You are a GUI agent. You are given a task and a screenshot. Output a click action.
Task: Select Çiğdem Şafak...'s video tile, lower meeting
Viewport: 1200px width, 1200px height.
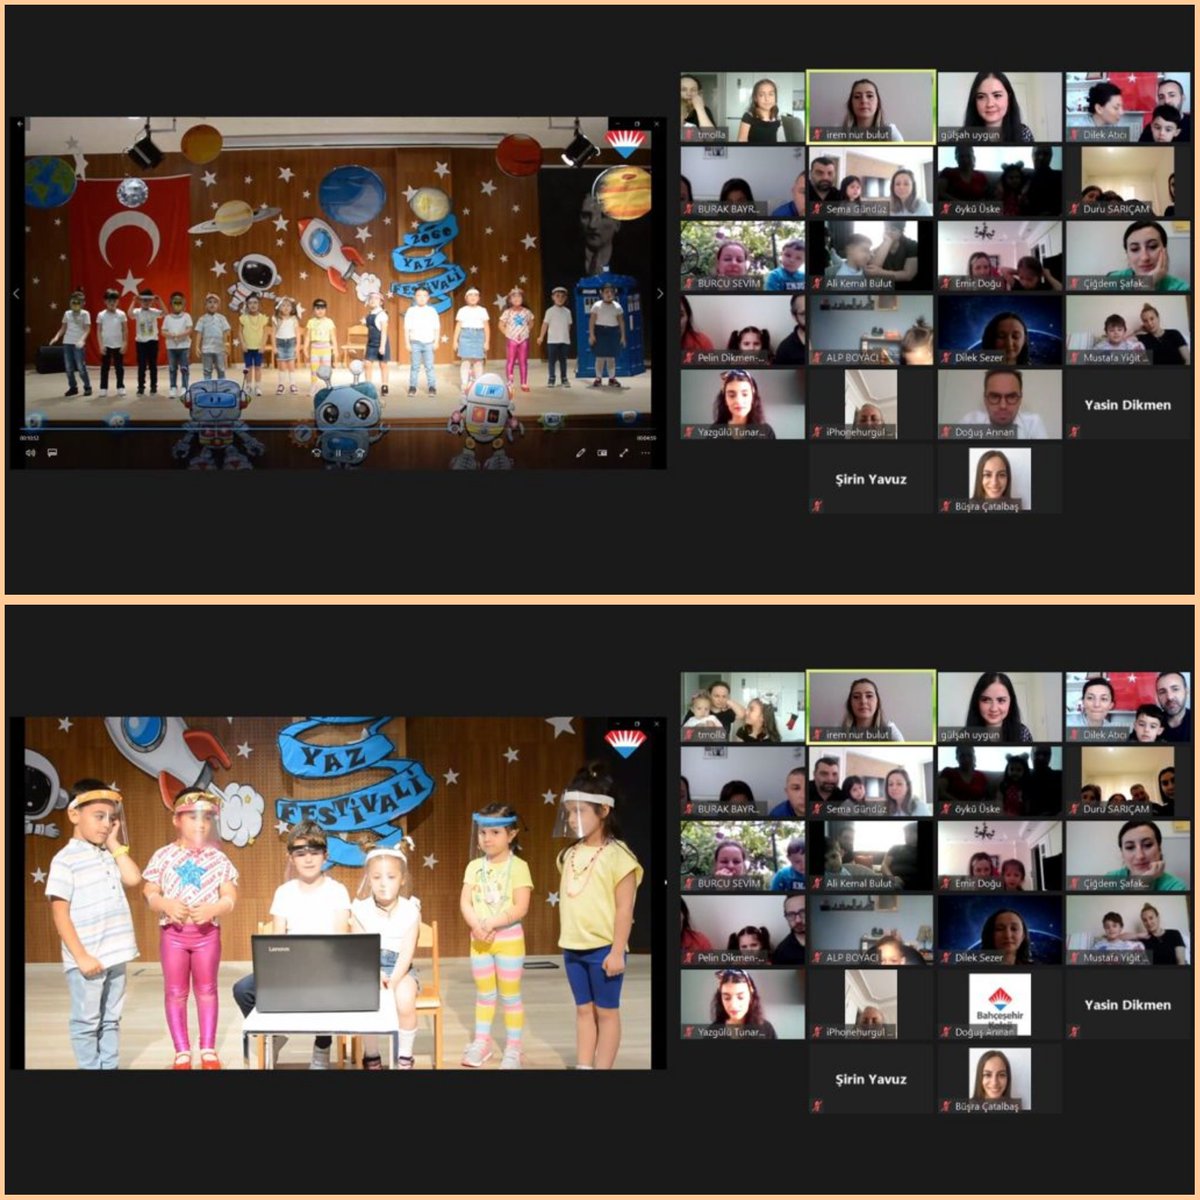click(x=1127, y=855)
